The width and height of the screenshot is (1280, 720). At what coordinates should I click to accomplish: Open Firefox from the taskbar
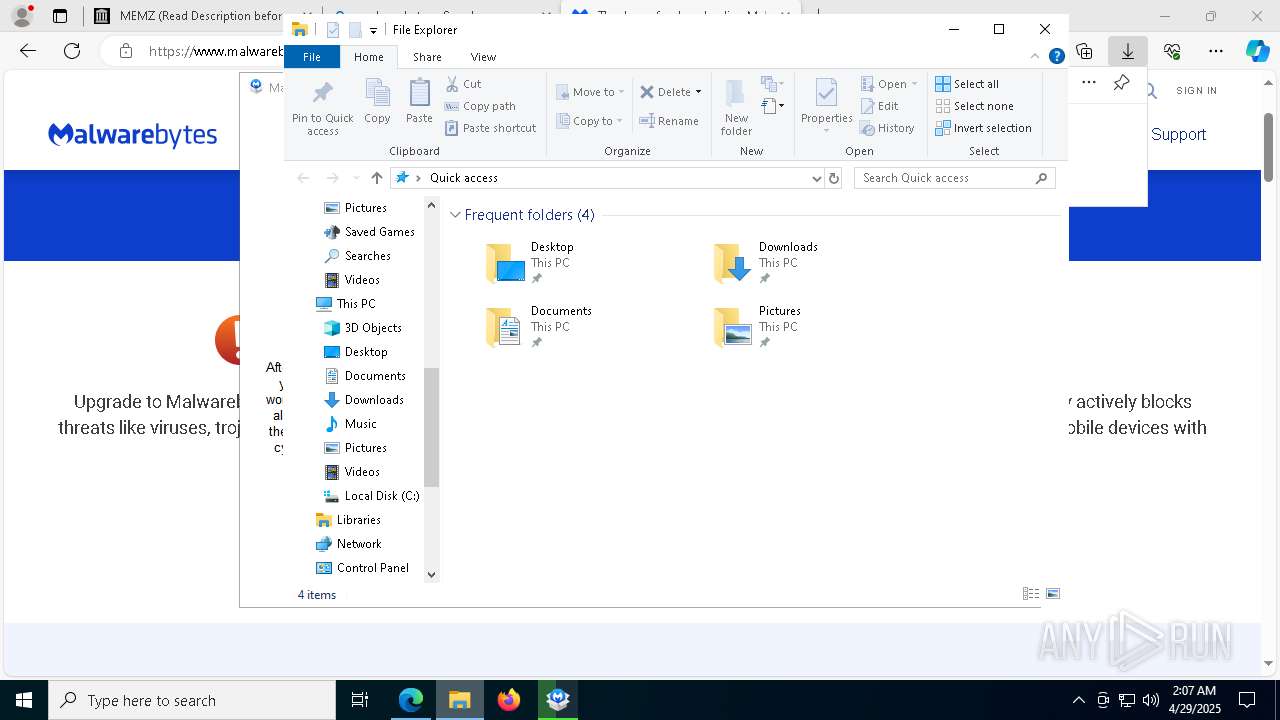(x=509, y=700)
